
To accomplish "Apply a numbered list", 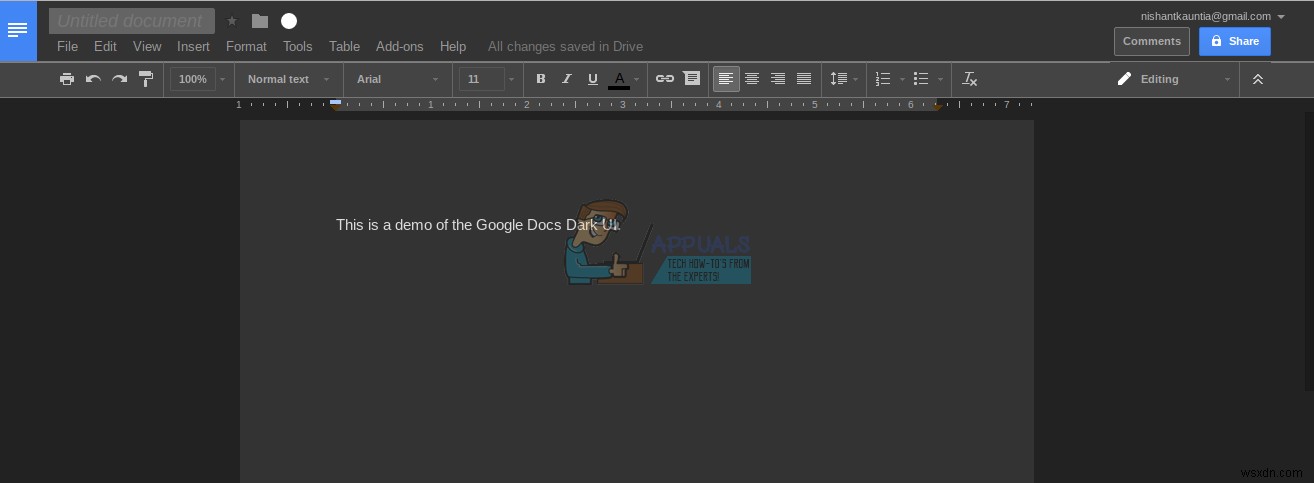I will pos(883,79).
